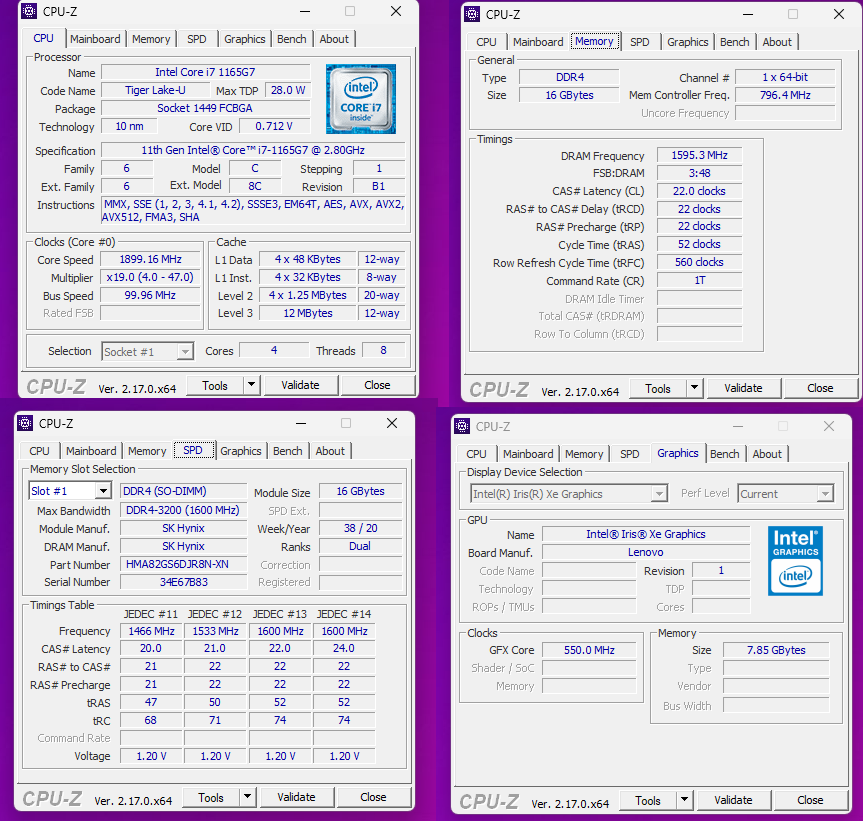
Task: Click Tools button in the processor window
Action: point(215,385)
